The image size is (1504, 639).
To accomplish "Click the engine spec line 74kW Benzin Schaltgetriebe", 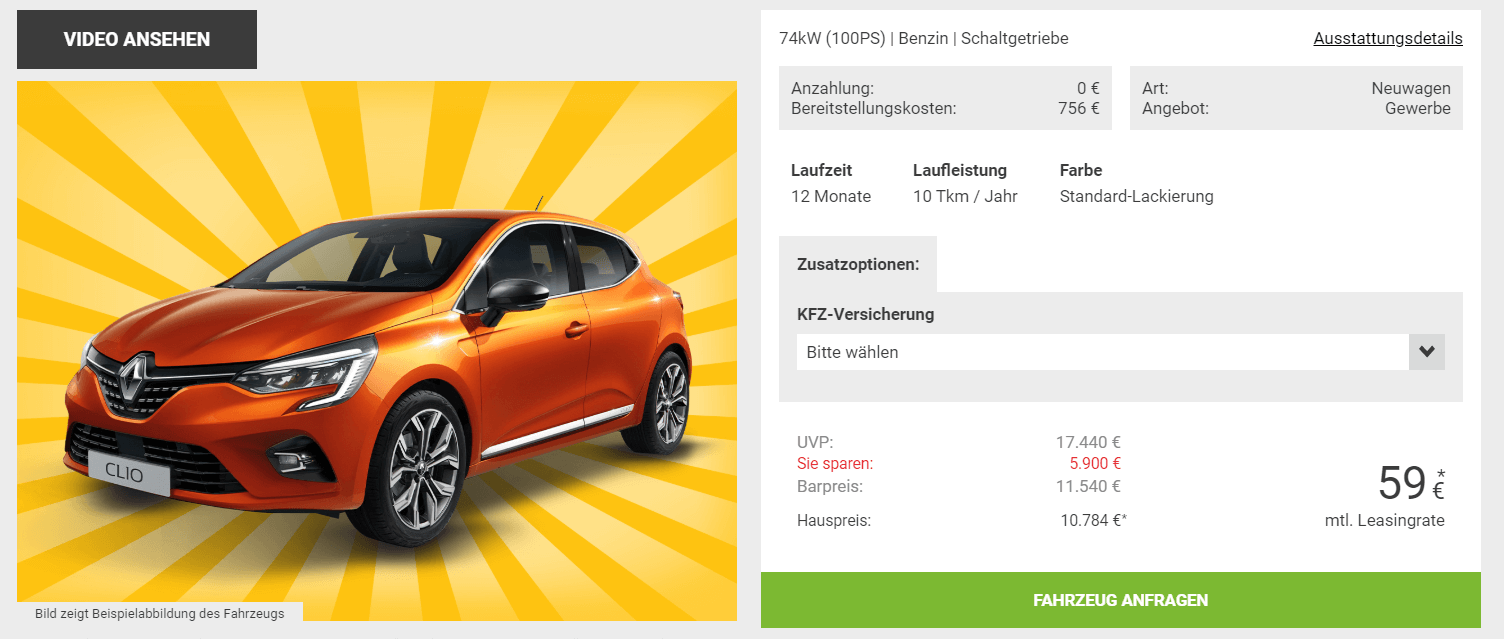I will pos(924,39).
